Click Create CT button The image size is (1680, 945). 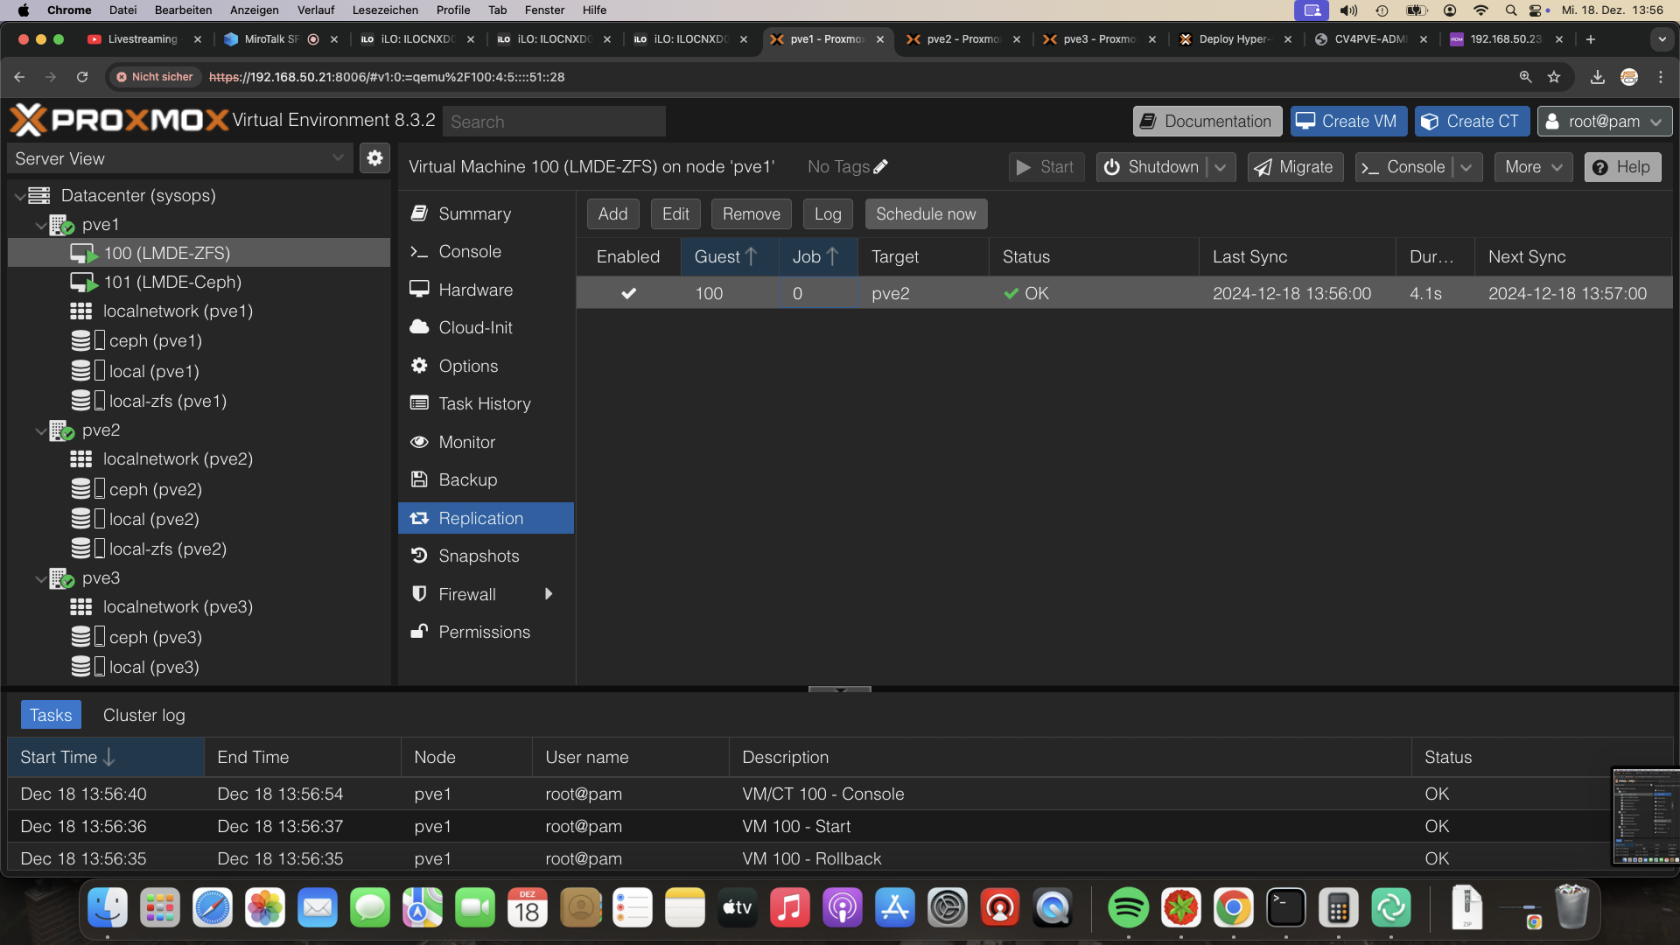[1472, 121]
